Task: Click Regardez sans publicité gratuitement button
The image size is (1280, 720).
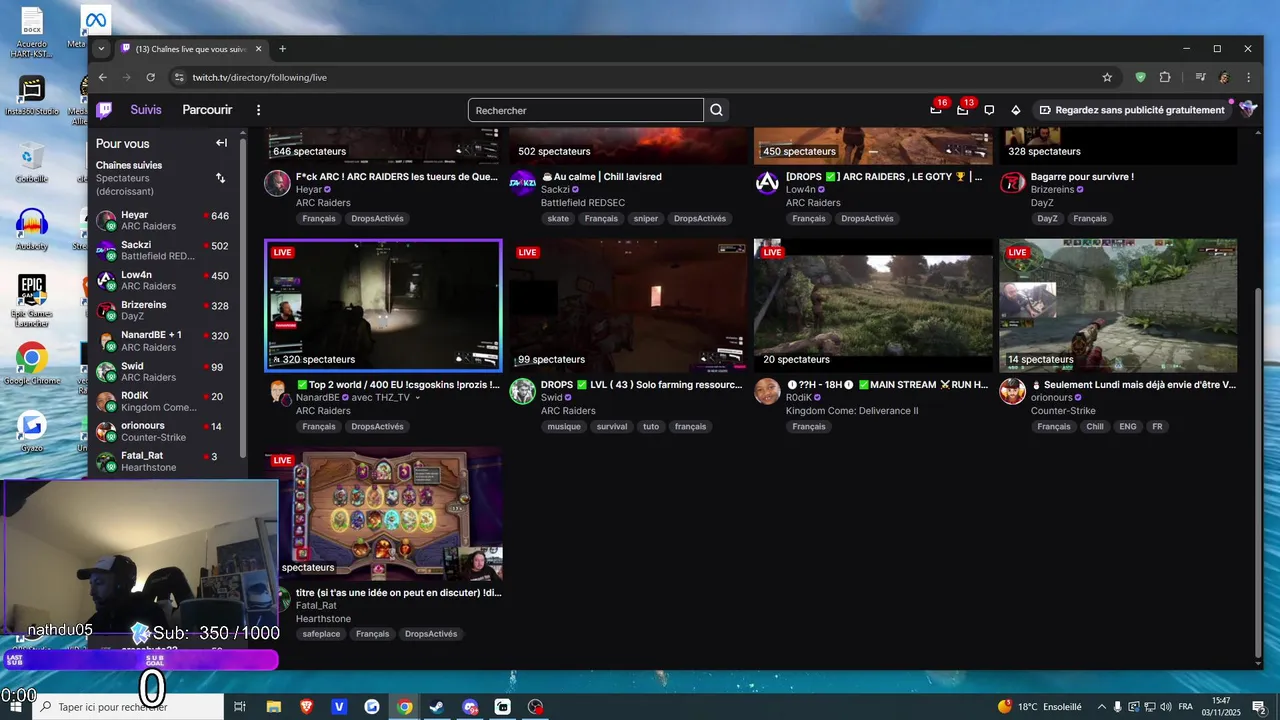Action: (x=1131, y=110)
